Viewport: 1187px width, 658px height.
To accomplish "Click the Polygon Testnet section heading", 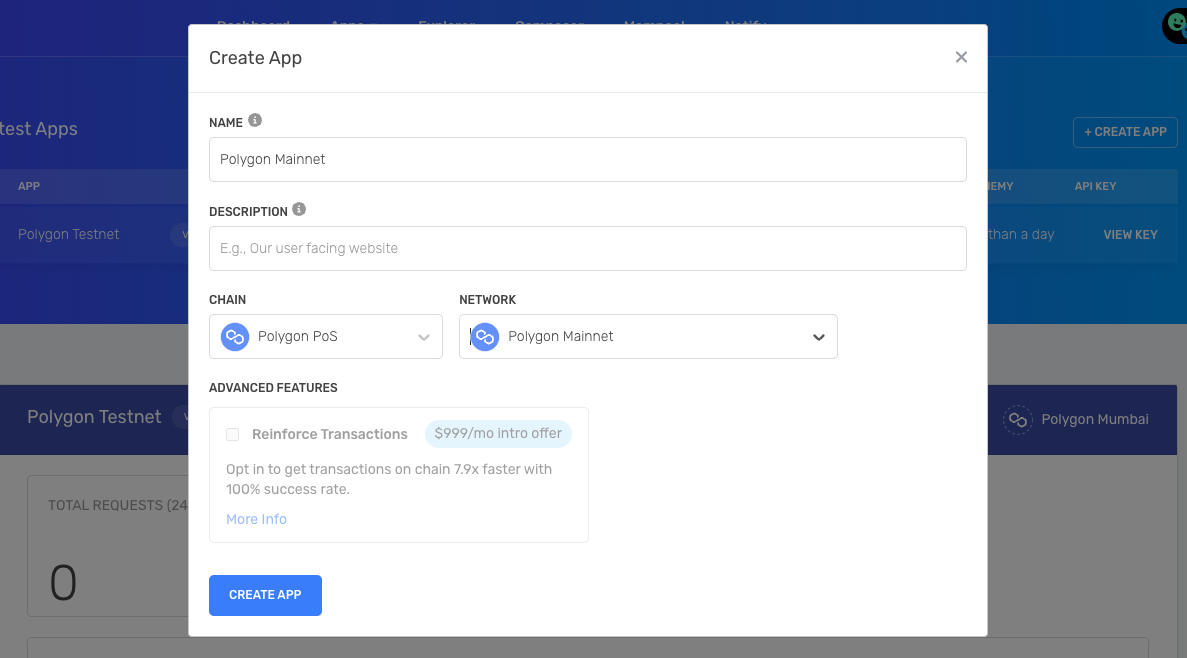I will (94, 417).
